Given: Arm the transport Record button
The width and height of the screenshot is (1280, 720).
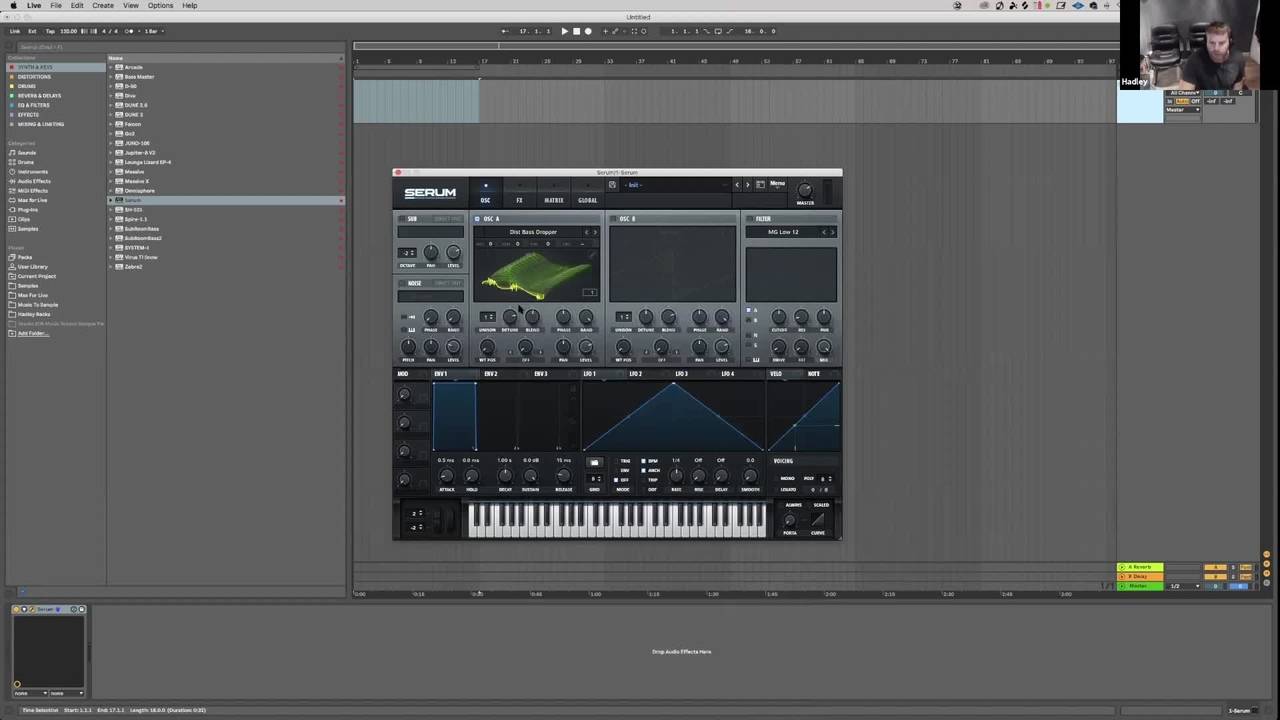Looking at the screenshot, I should (588, 31).
